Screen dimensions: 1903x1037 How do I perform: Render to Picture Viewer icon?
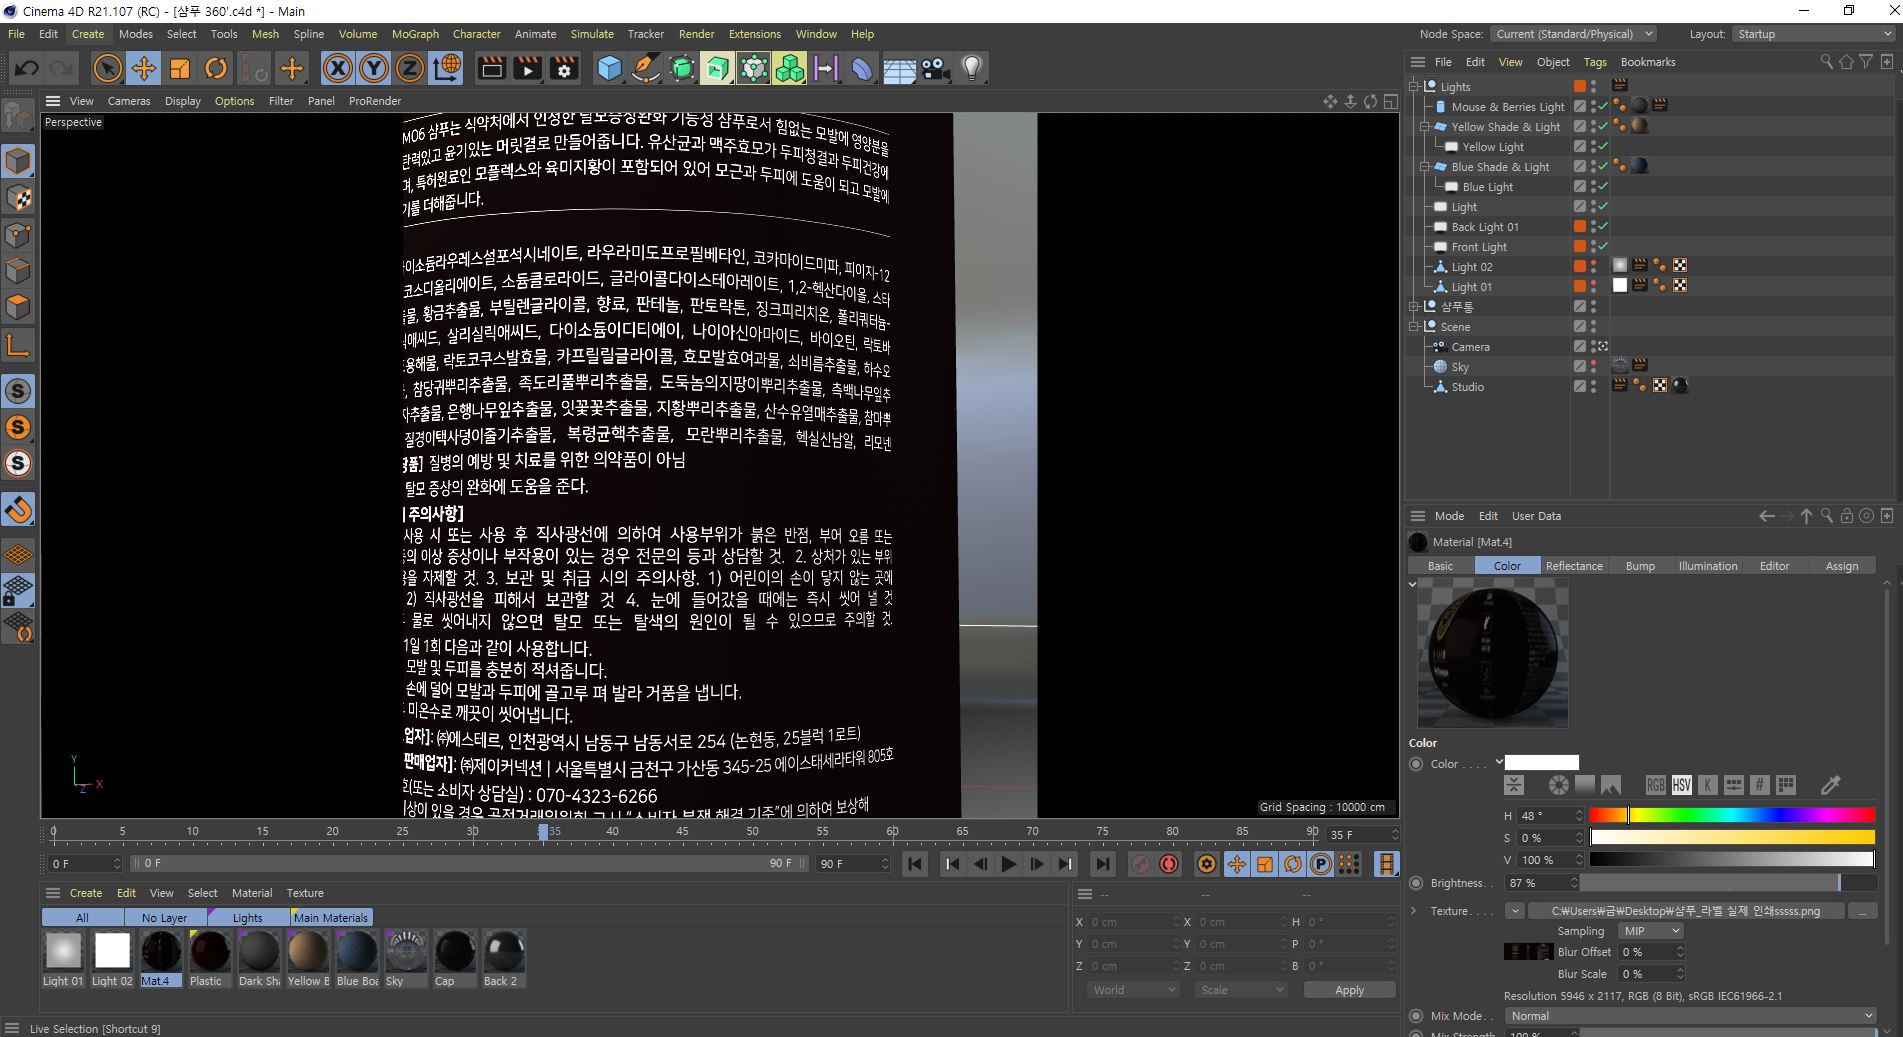coord(527,68)
